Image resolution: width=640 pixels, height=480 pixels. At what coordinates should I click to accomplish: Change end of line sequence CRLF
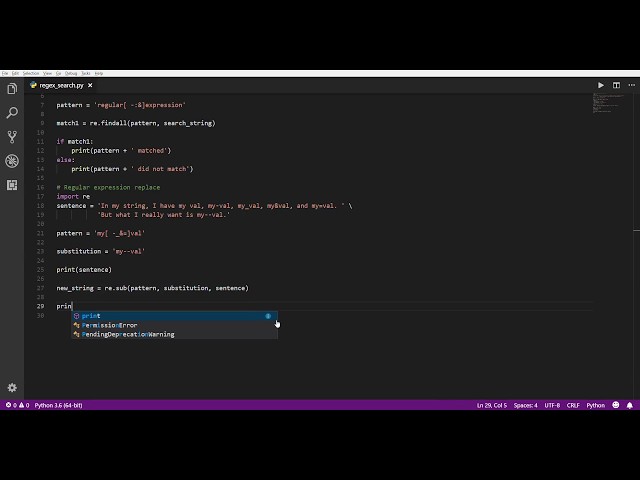point(573,405)
